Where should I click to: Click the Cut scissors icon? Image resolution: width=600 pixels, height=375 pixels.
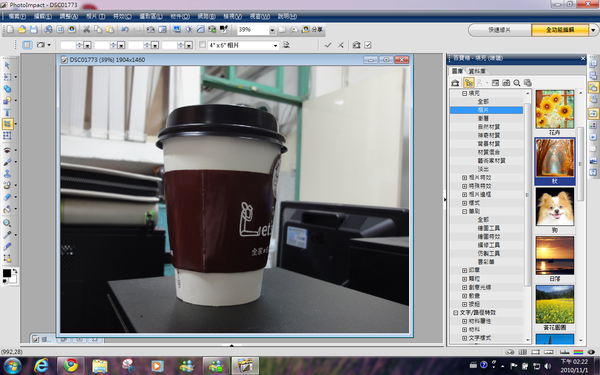86,29
